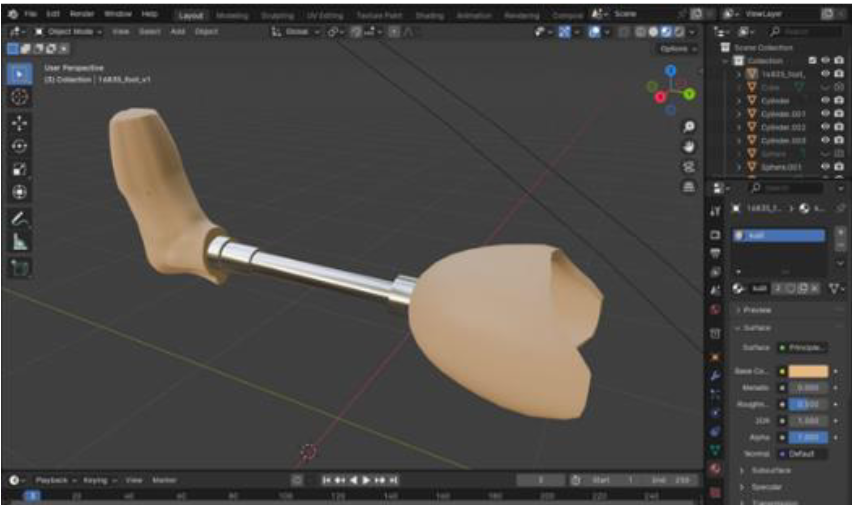The image size is (852, 505).
Task: Select the Add Cube tool
Action: point(20,267)
